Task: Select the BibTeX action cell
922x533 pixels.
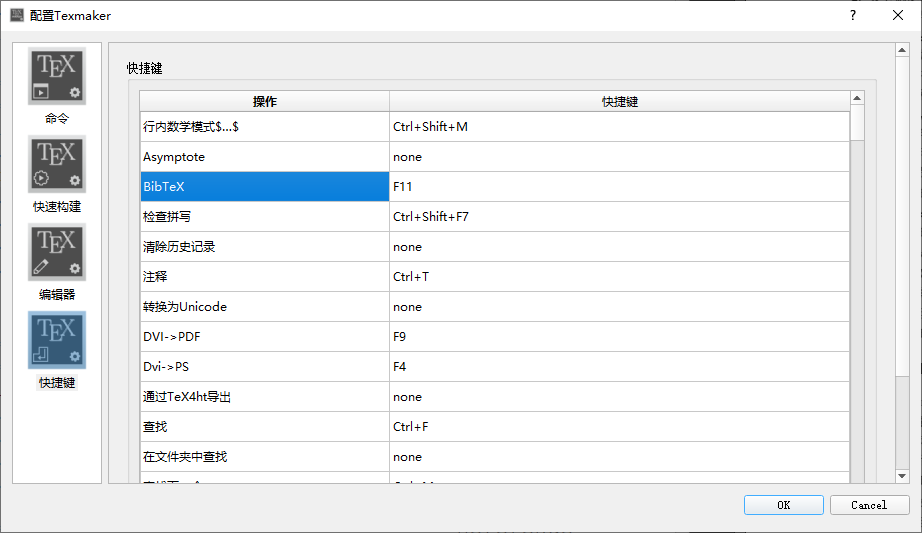Action: (x=265, y=186)
